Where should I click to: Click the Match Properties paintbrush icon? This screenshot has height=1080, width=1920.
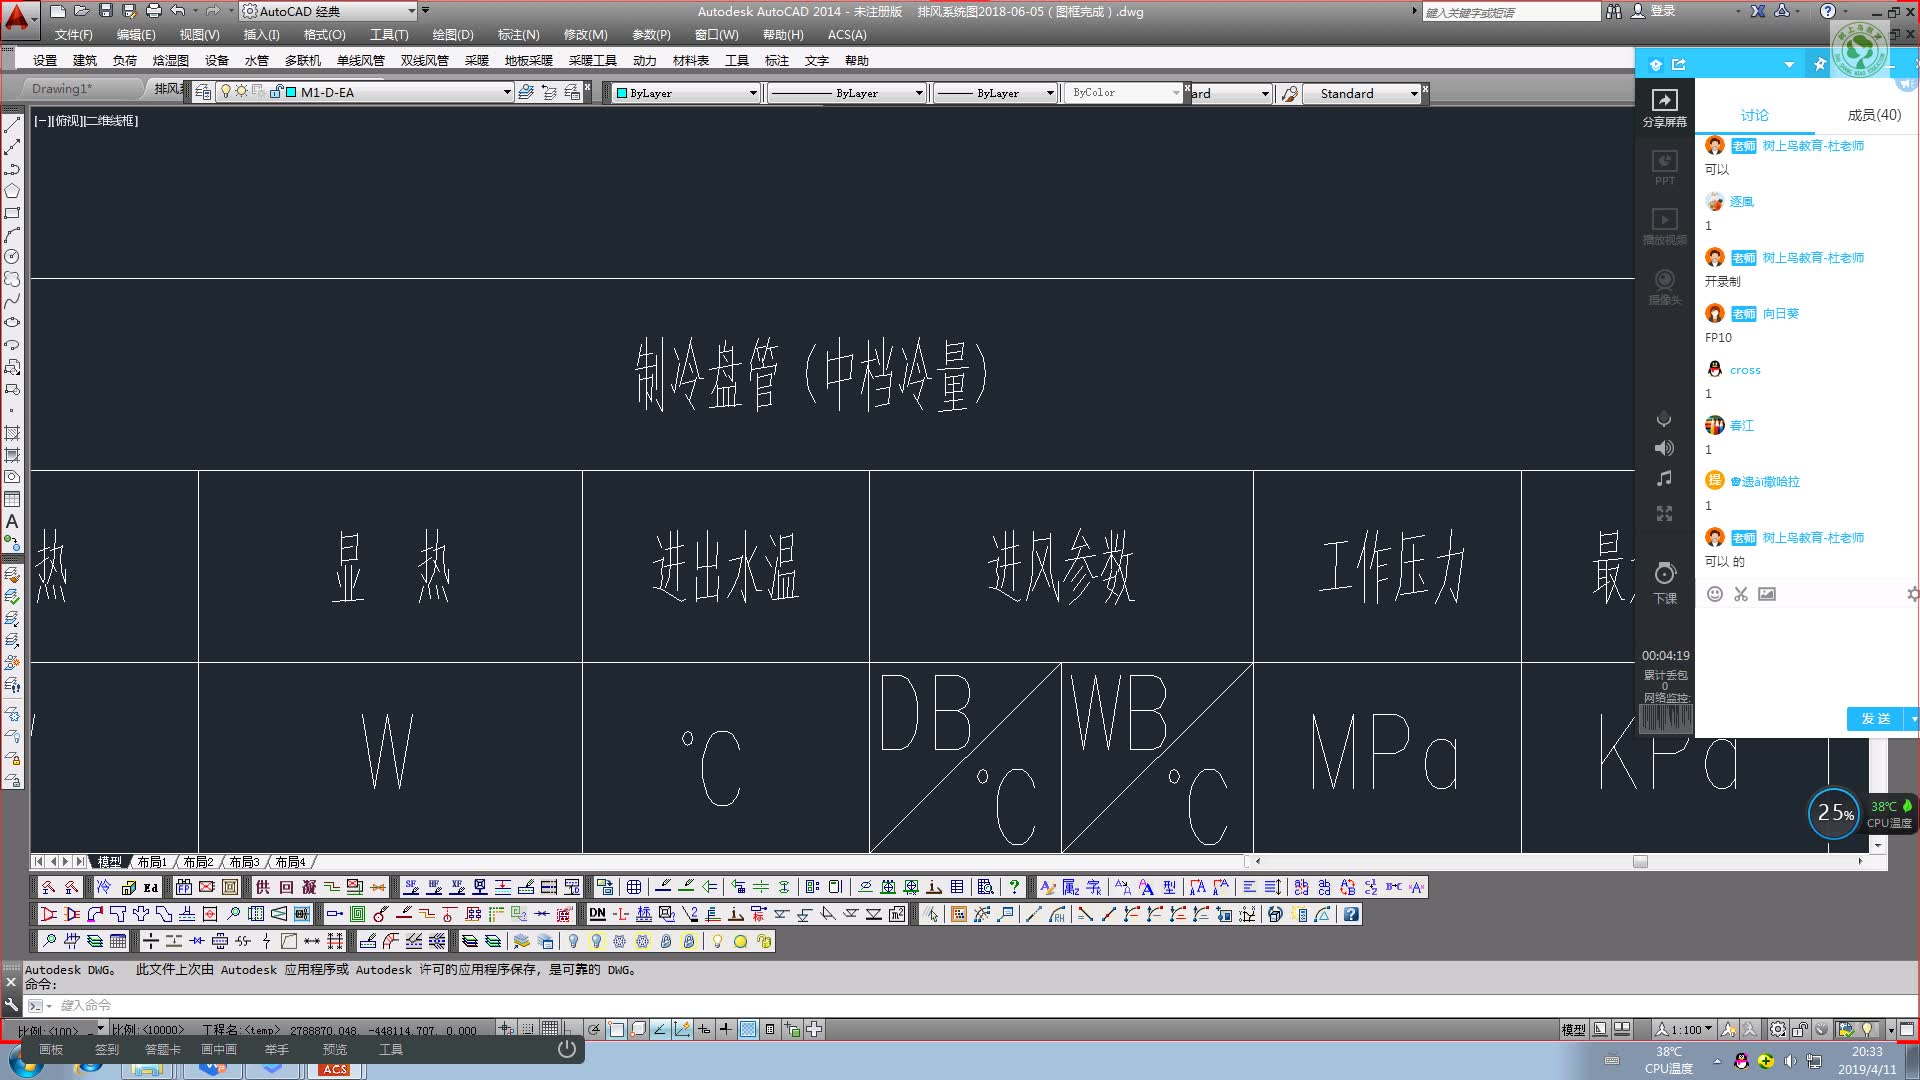[x=1289, y=93]
